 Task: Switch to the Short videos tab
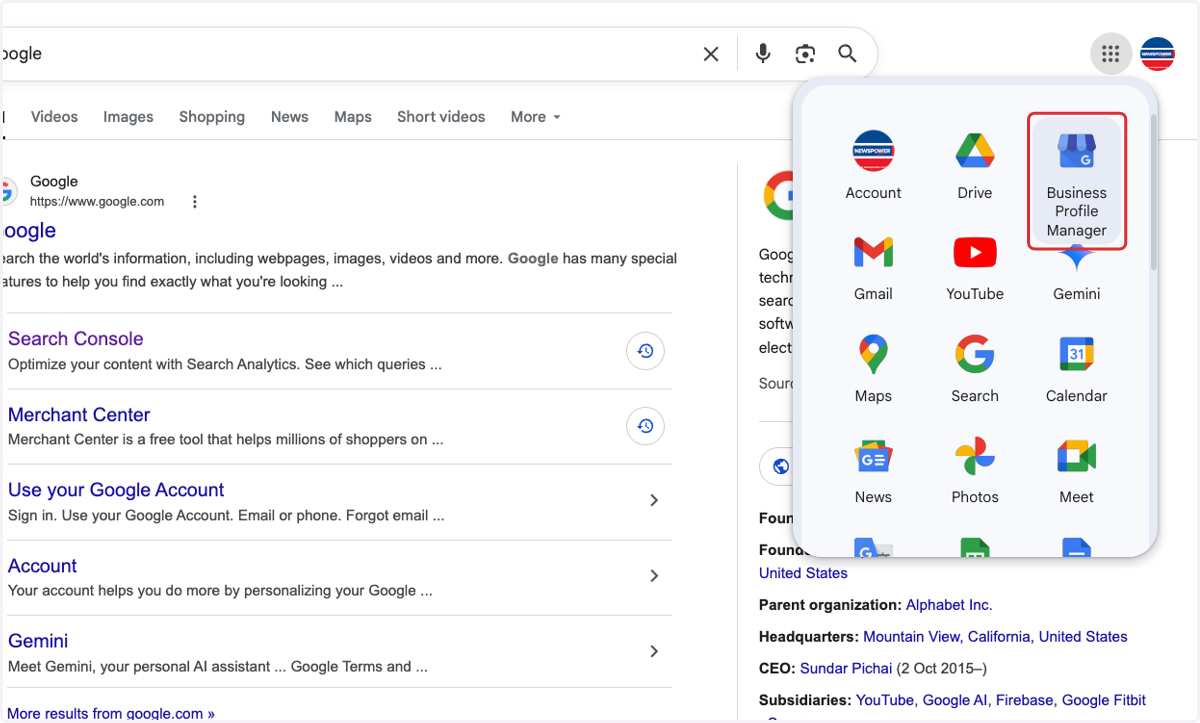[x=441, y=117]
